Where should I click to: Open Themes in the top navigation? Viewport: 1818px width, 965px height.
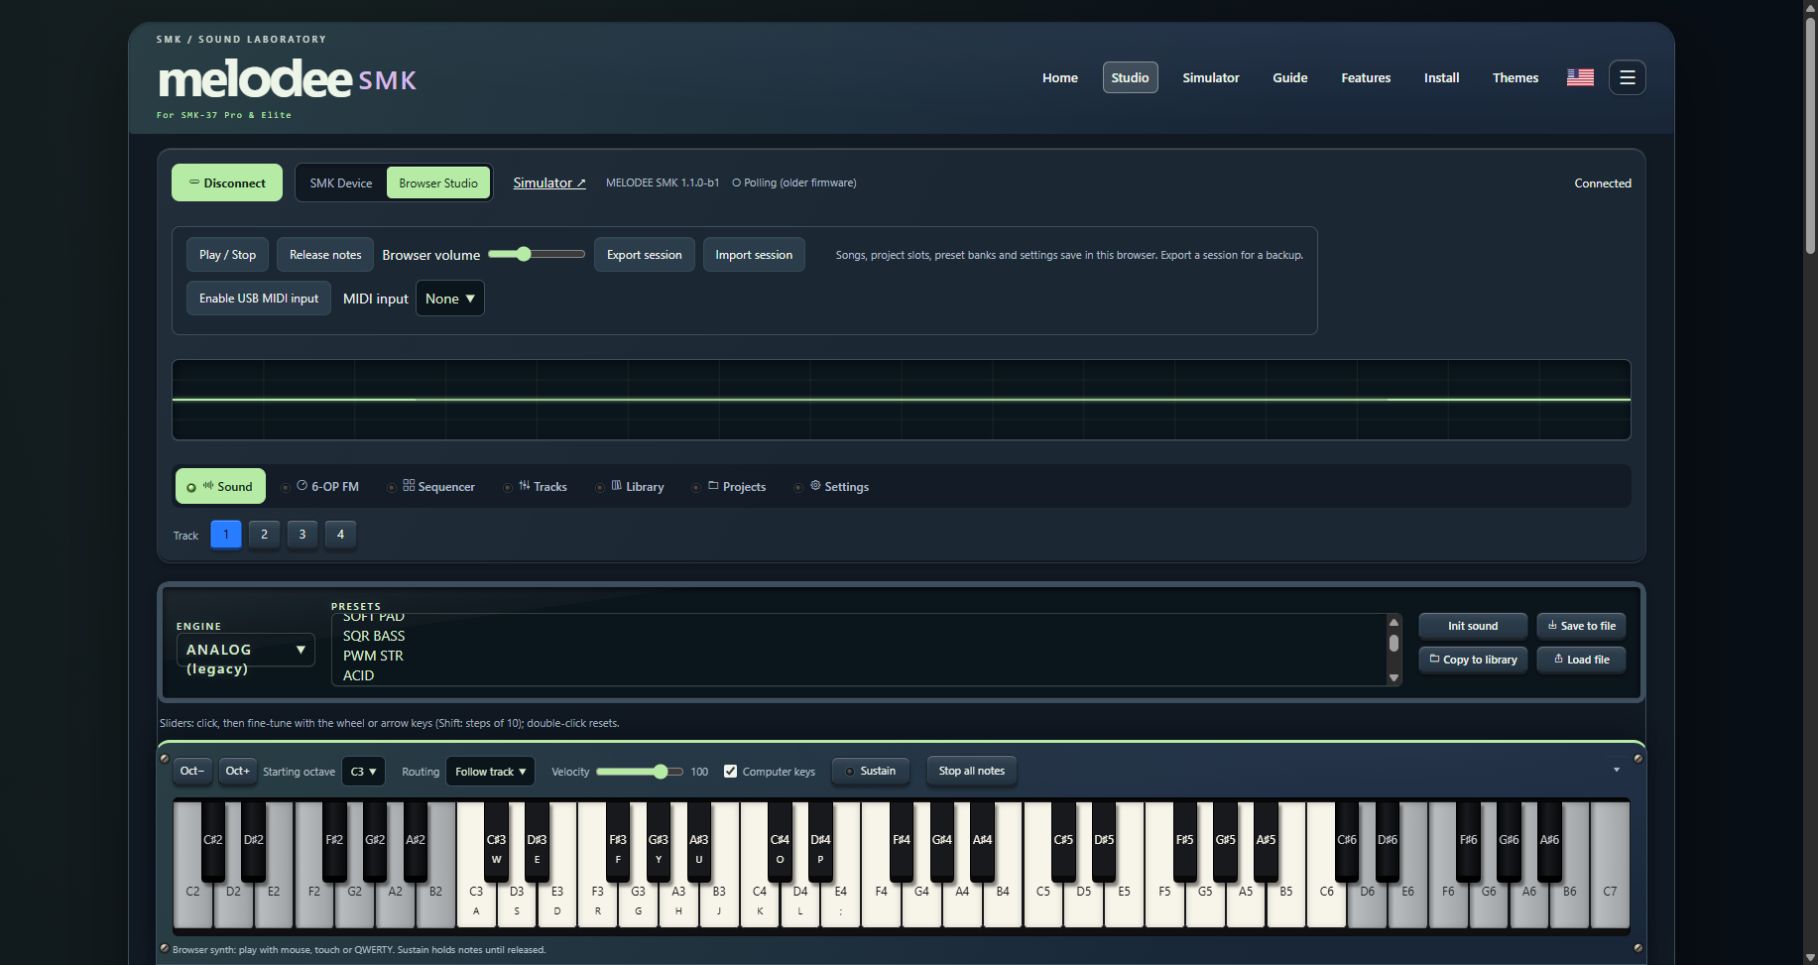[1515, 77]
